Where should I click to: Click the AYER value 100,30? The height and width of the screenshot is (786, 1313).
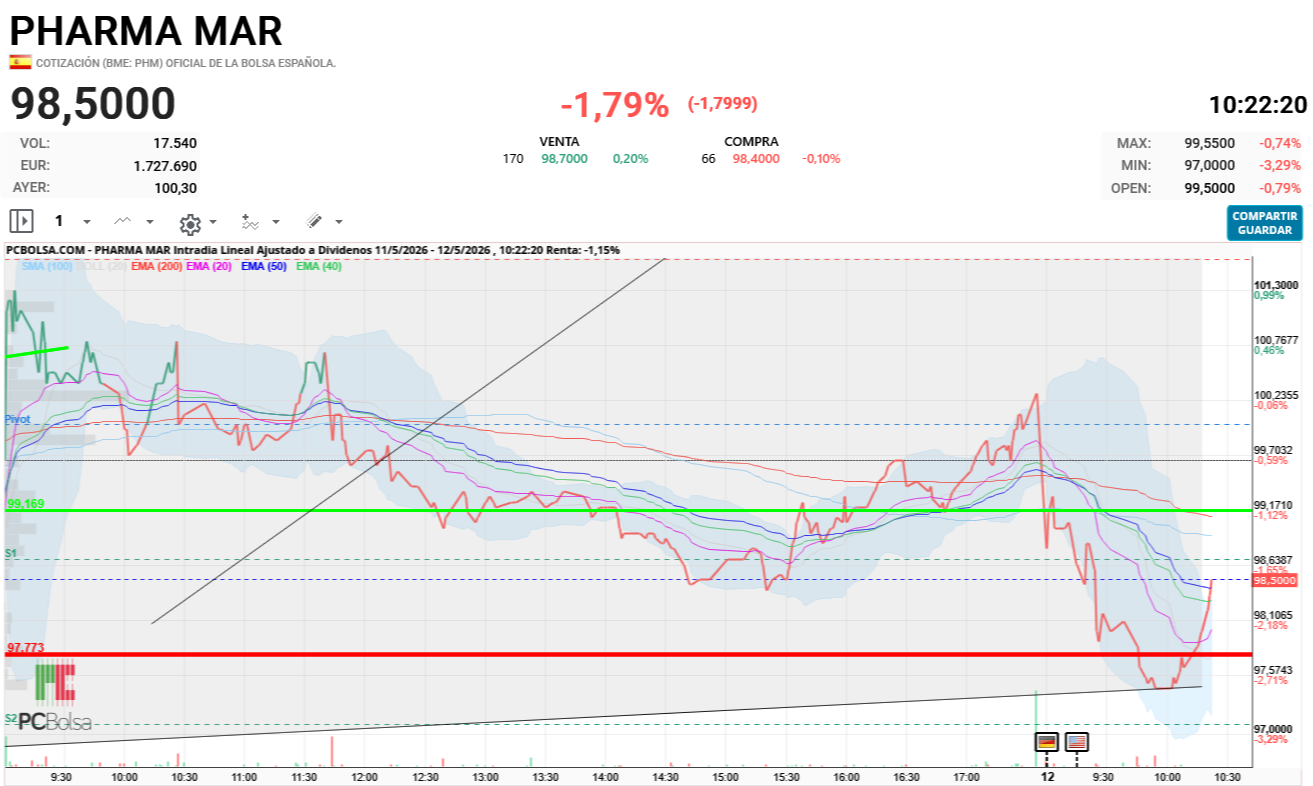tap(177, 187)
